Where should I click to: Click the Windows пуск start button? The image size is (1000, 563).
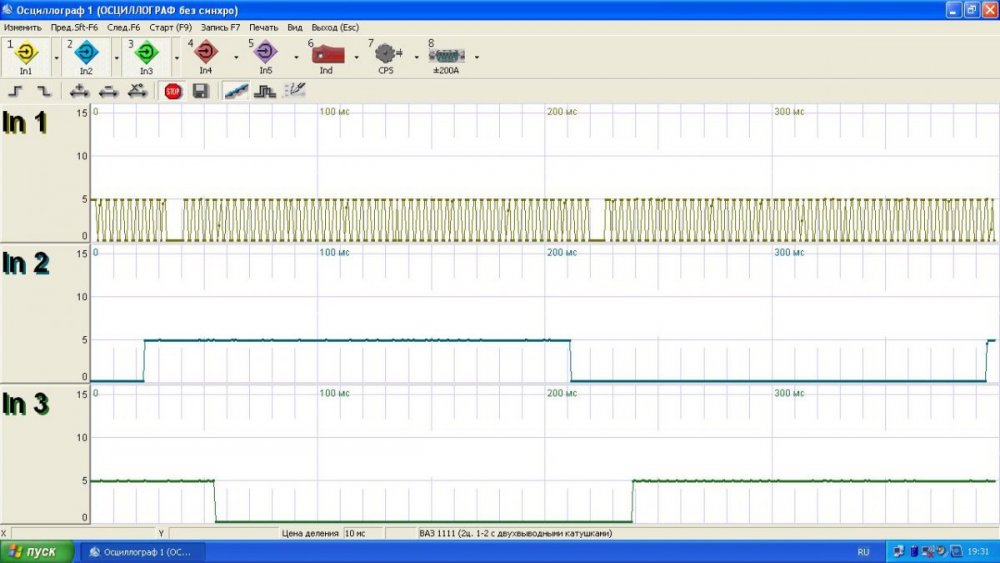point(38,552)
